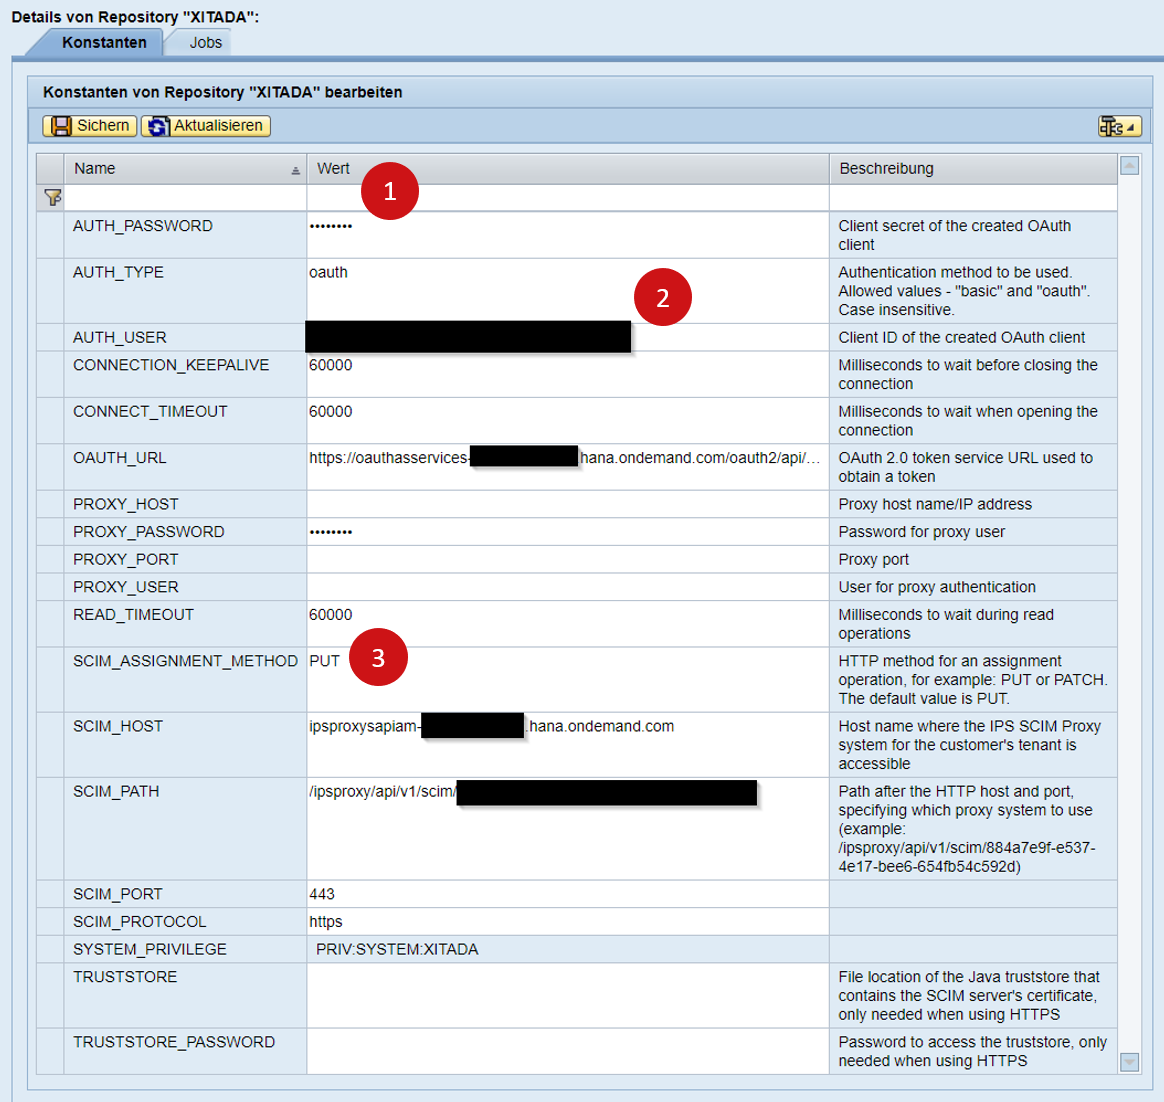Click the Wert column header
The height and width of the screenshot is (1102, 1164).
tap(568, 169)
